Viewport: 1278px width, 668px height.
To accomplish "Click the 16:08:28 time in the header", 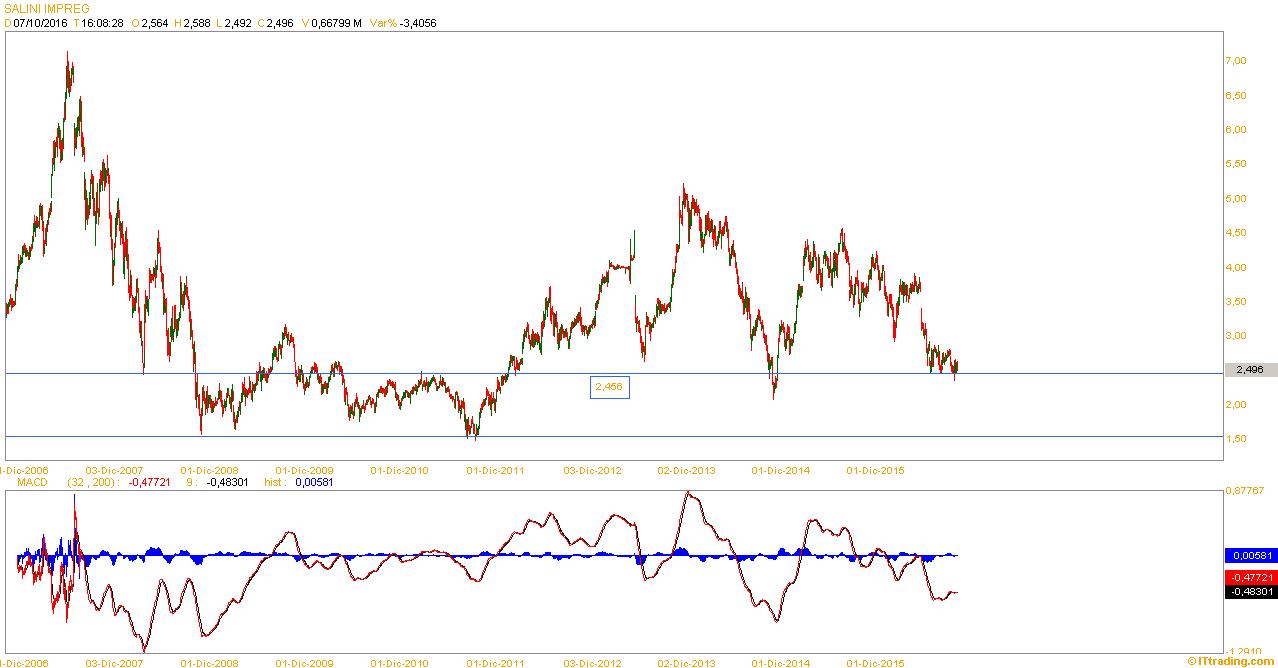I will point(102,23).
